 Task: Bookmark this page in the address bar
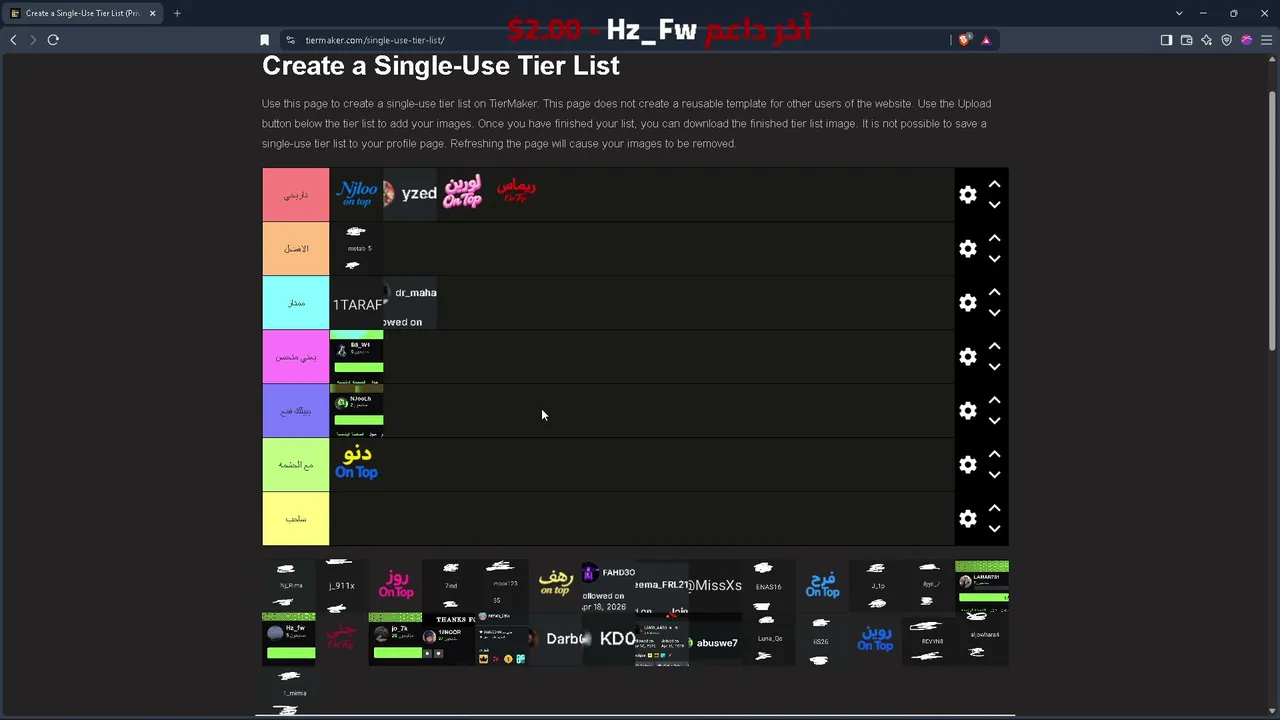[x=264, y=40]
